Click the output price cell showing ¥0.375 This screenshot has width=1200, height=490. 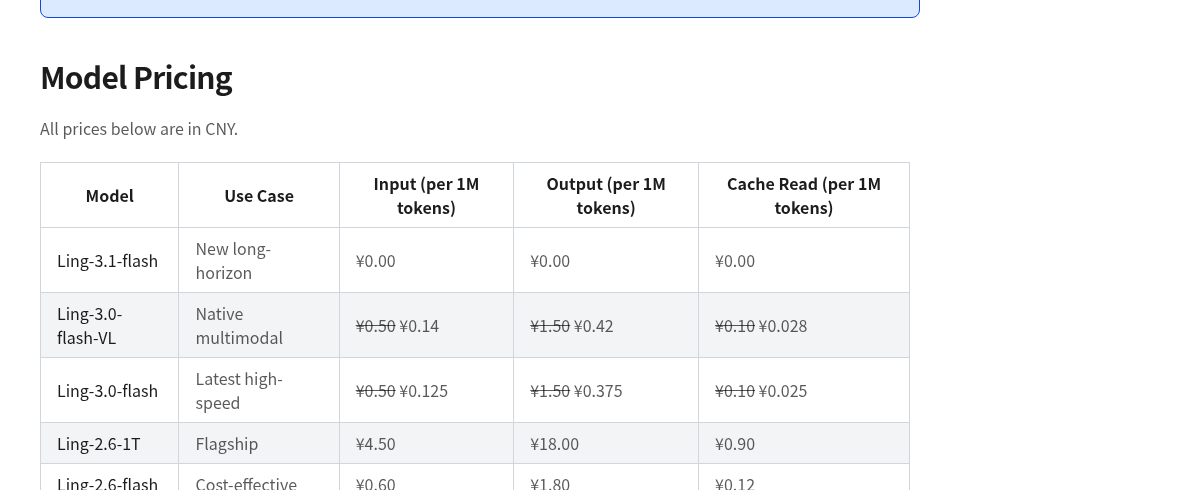[606, 391]
